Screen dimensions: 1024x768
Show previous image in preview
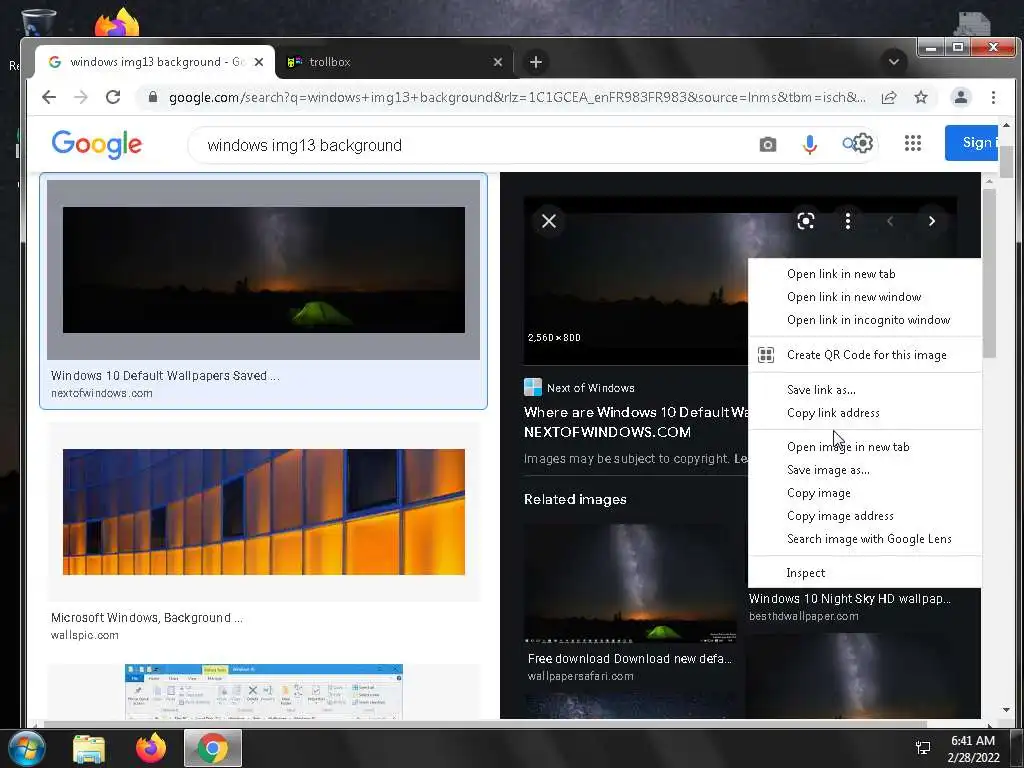(x=889, y=221)
